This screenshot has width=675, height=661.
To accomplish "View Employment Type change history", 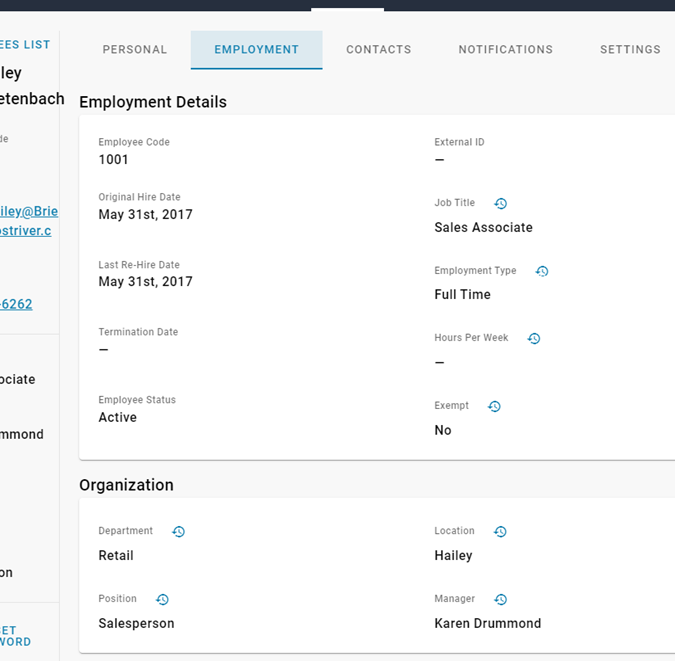I will click(x=542, y=271).
